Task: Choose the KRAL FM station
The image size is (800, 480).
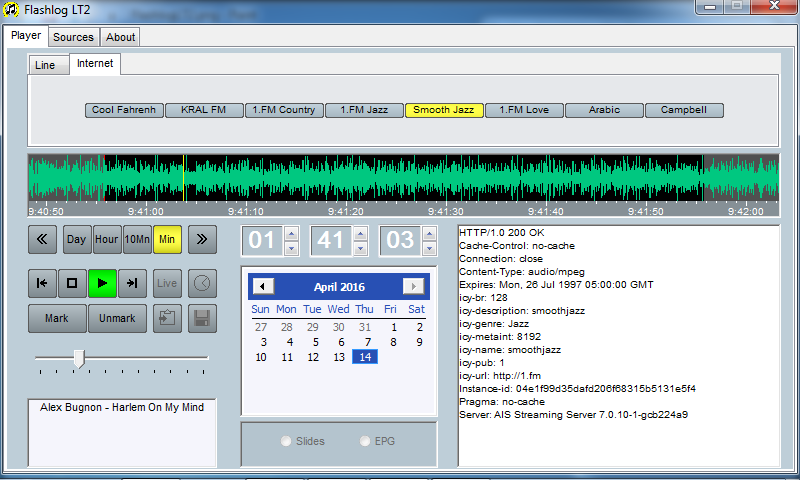Action: [204, 110]
